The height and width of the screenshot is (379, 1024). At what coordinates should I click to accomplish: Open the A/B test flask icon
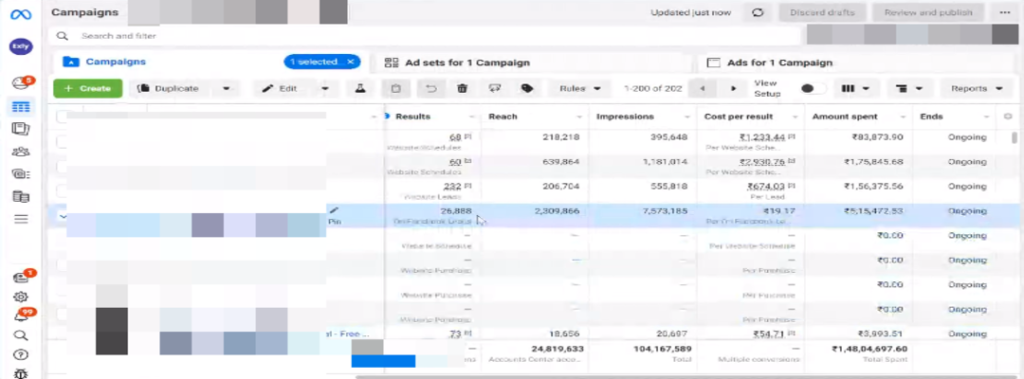[360, 88]
